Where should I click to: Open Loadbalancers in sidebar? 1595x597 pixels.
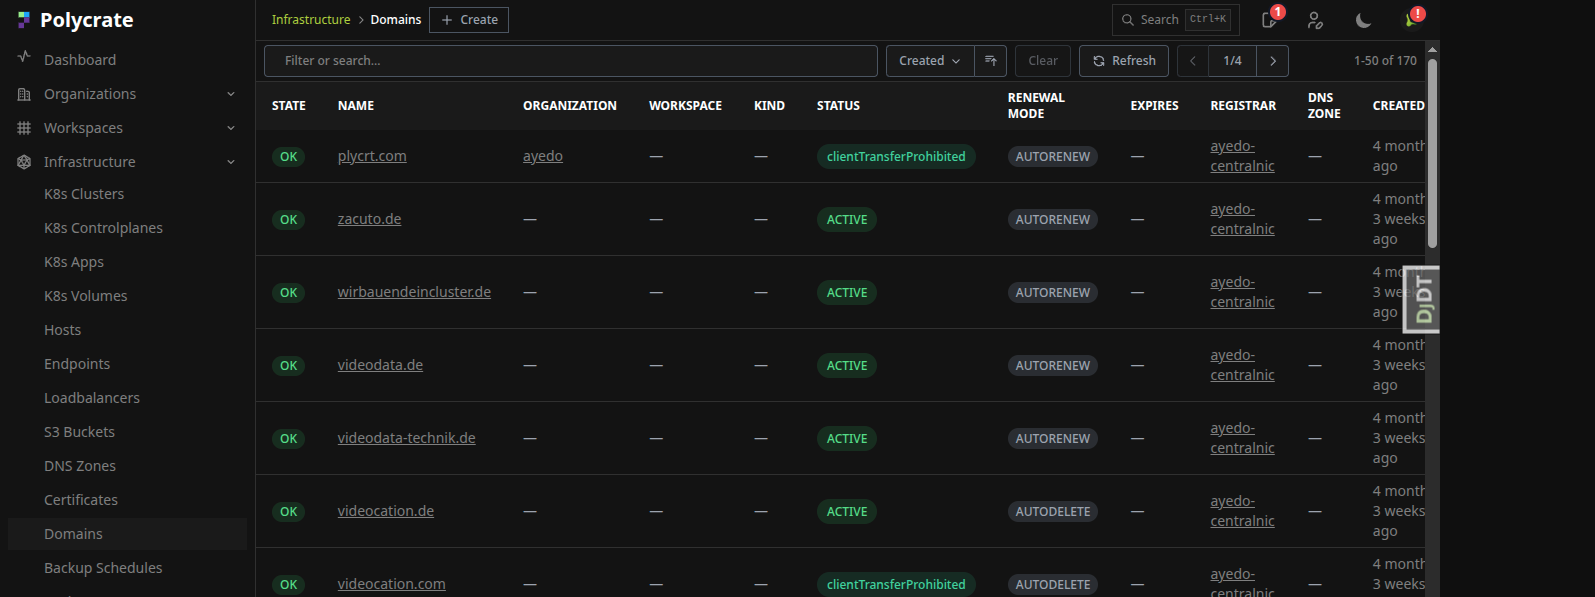tap(92, 398)
